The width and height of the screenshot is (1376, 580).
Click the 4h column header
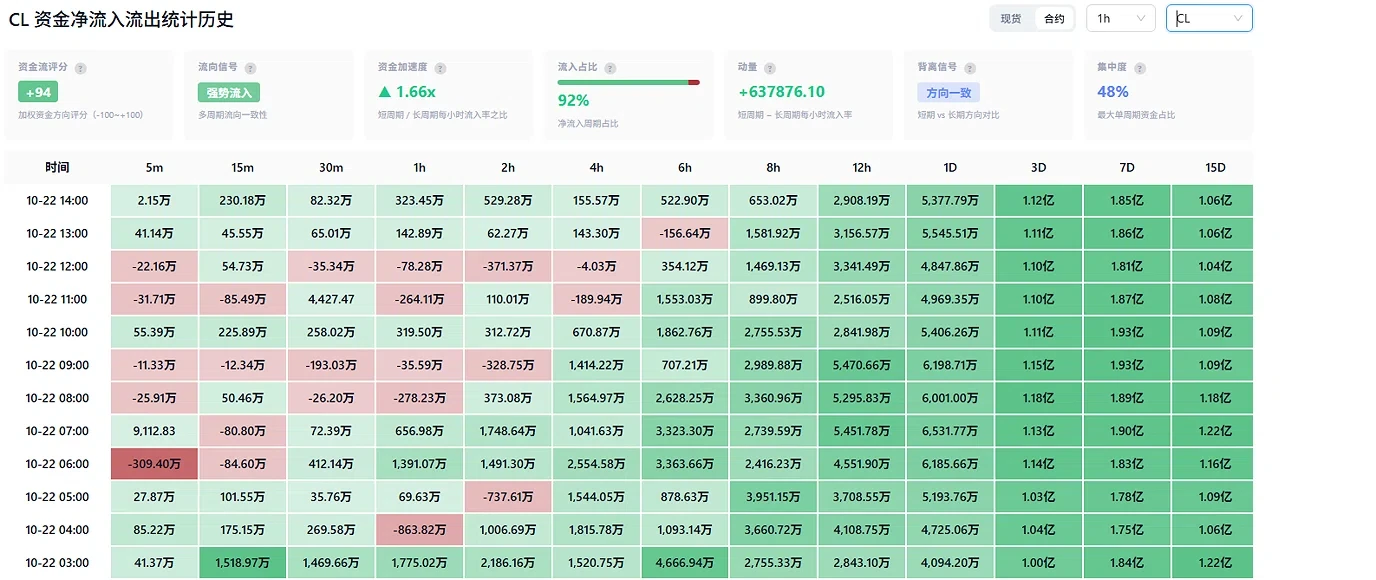(596, 168)
